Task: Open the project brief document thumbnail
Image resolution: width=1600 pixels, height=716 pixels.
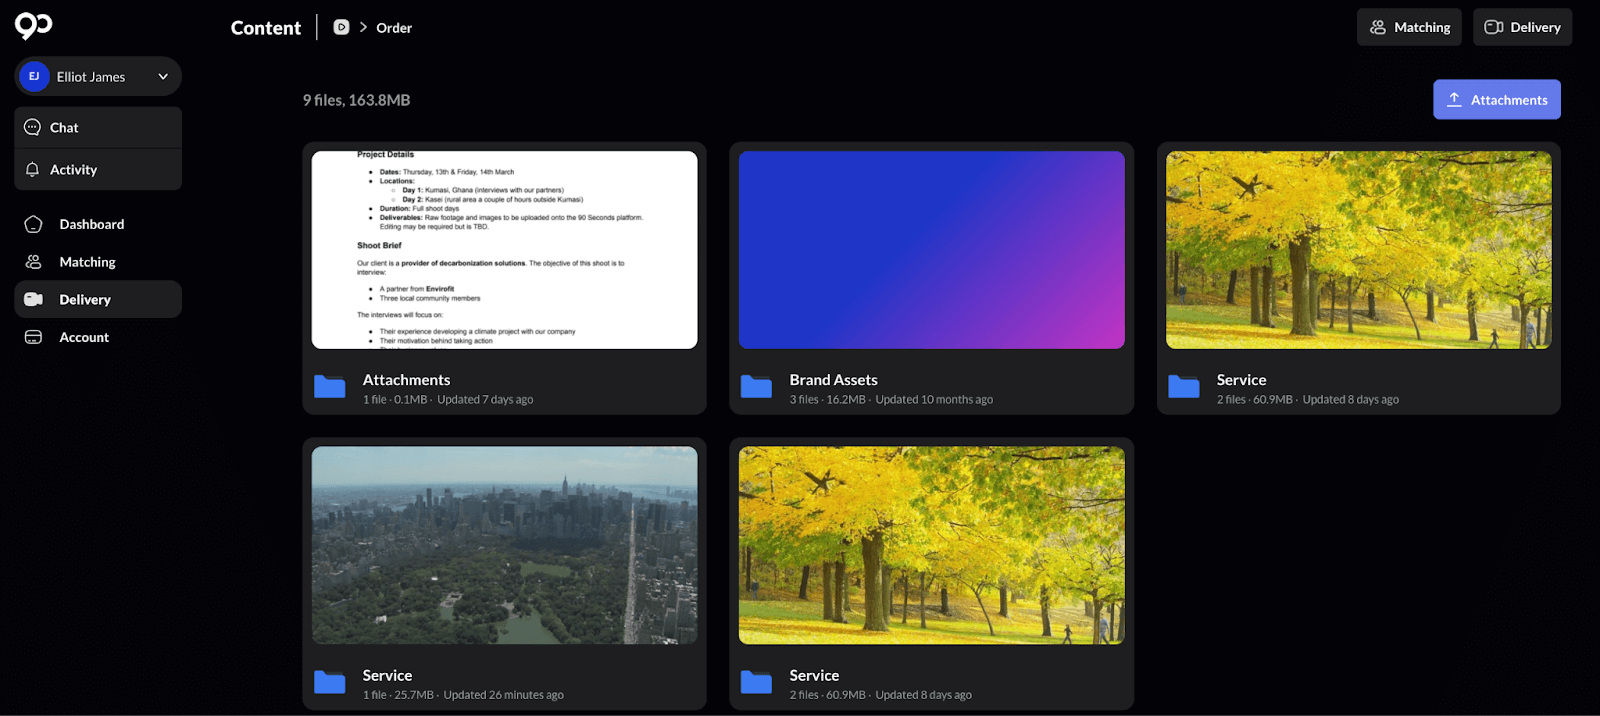Action: [x=504, y=250]
